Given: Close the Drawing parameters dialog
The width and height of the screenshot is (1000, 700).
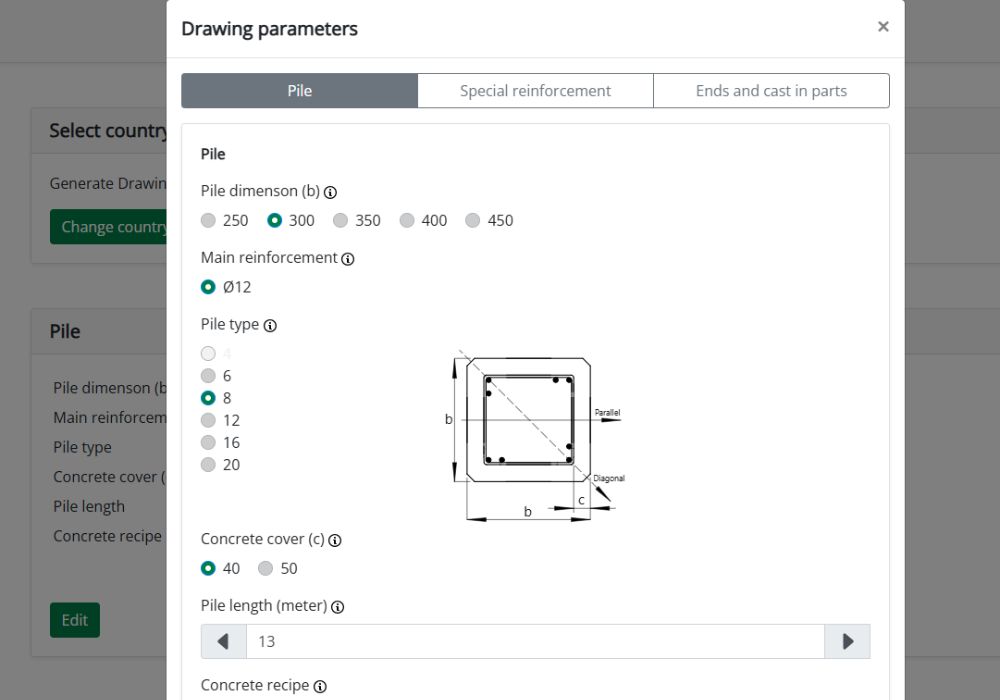Looking at the screenshot, I should [x=883, y=27].
